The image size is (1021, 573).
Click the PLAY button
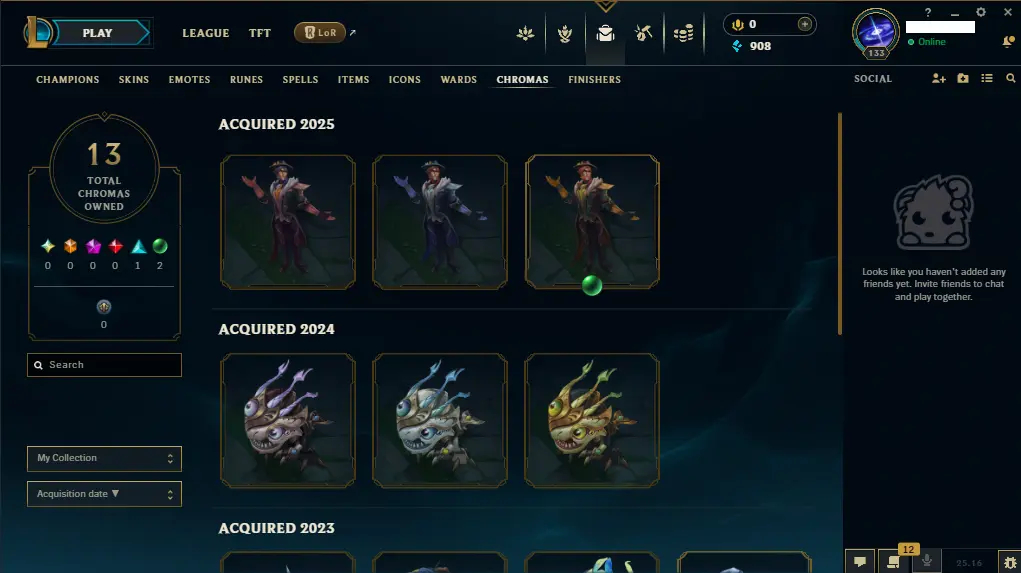coord(98,33)
